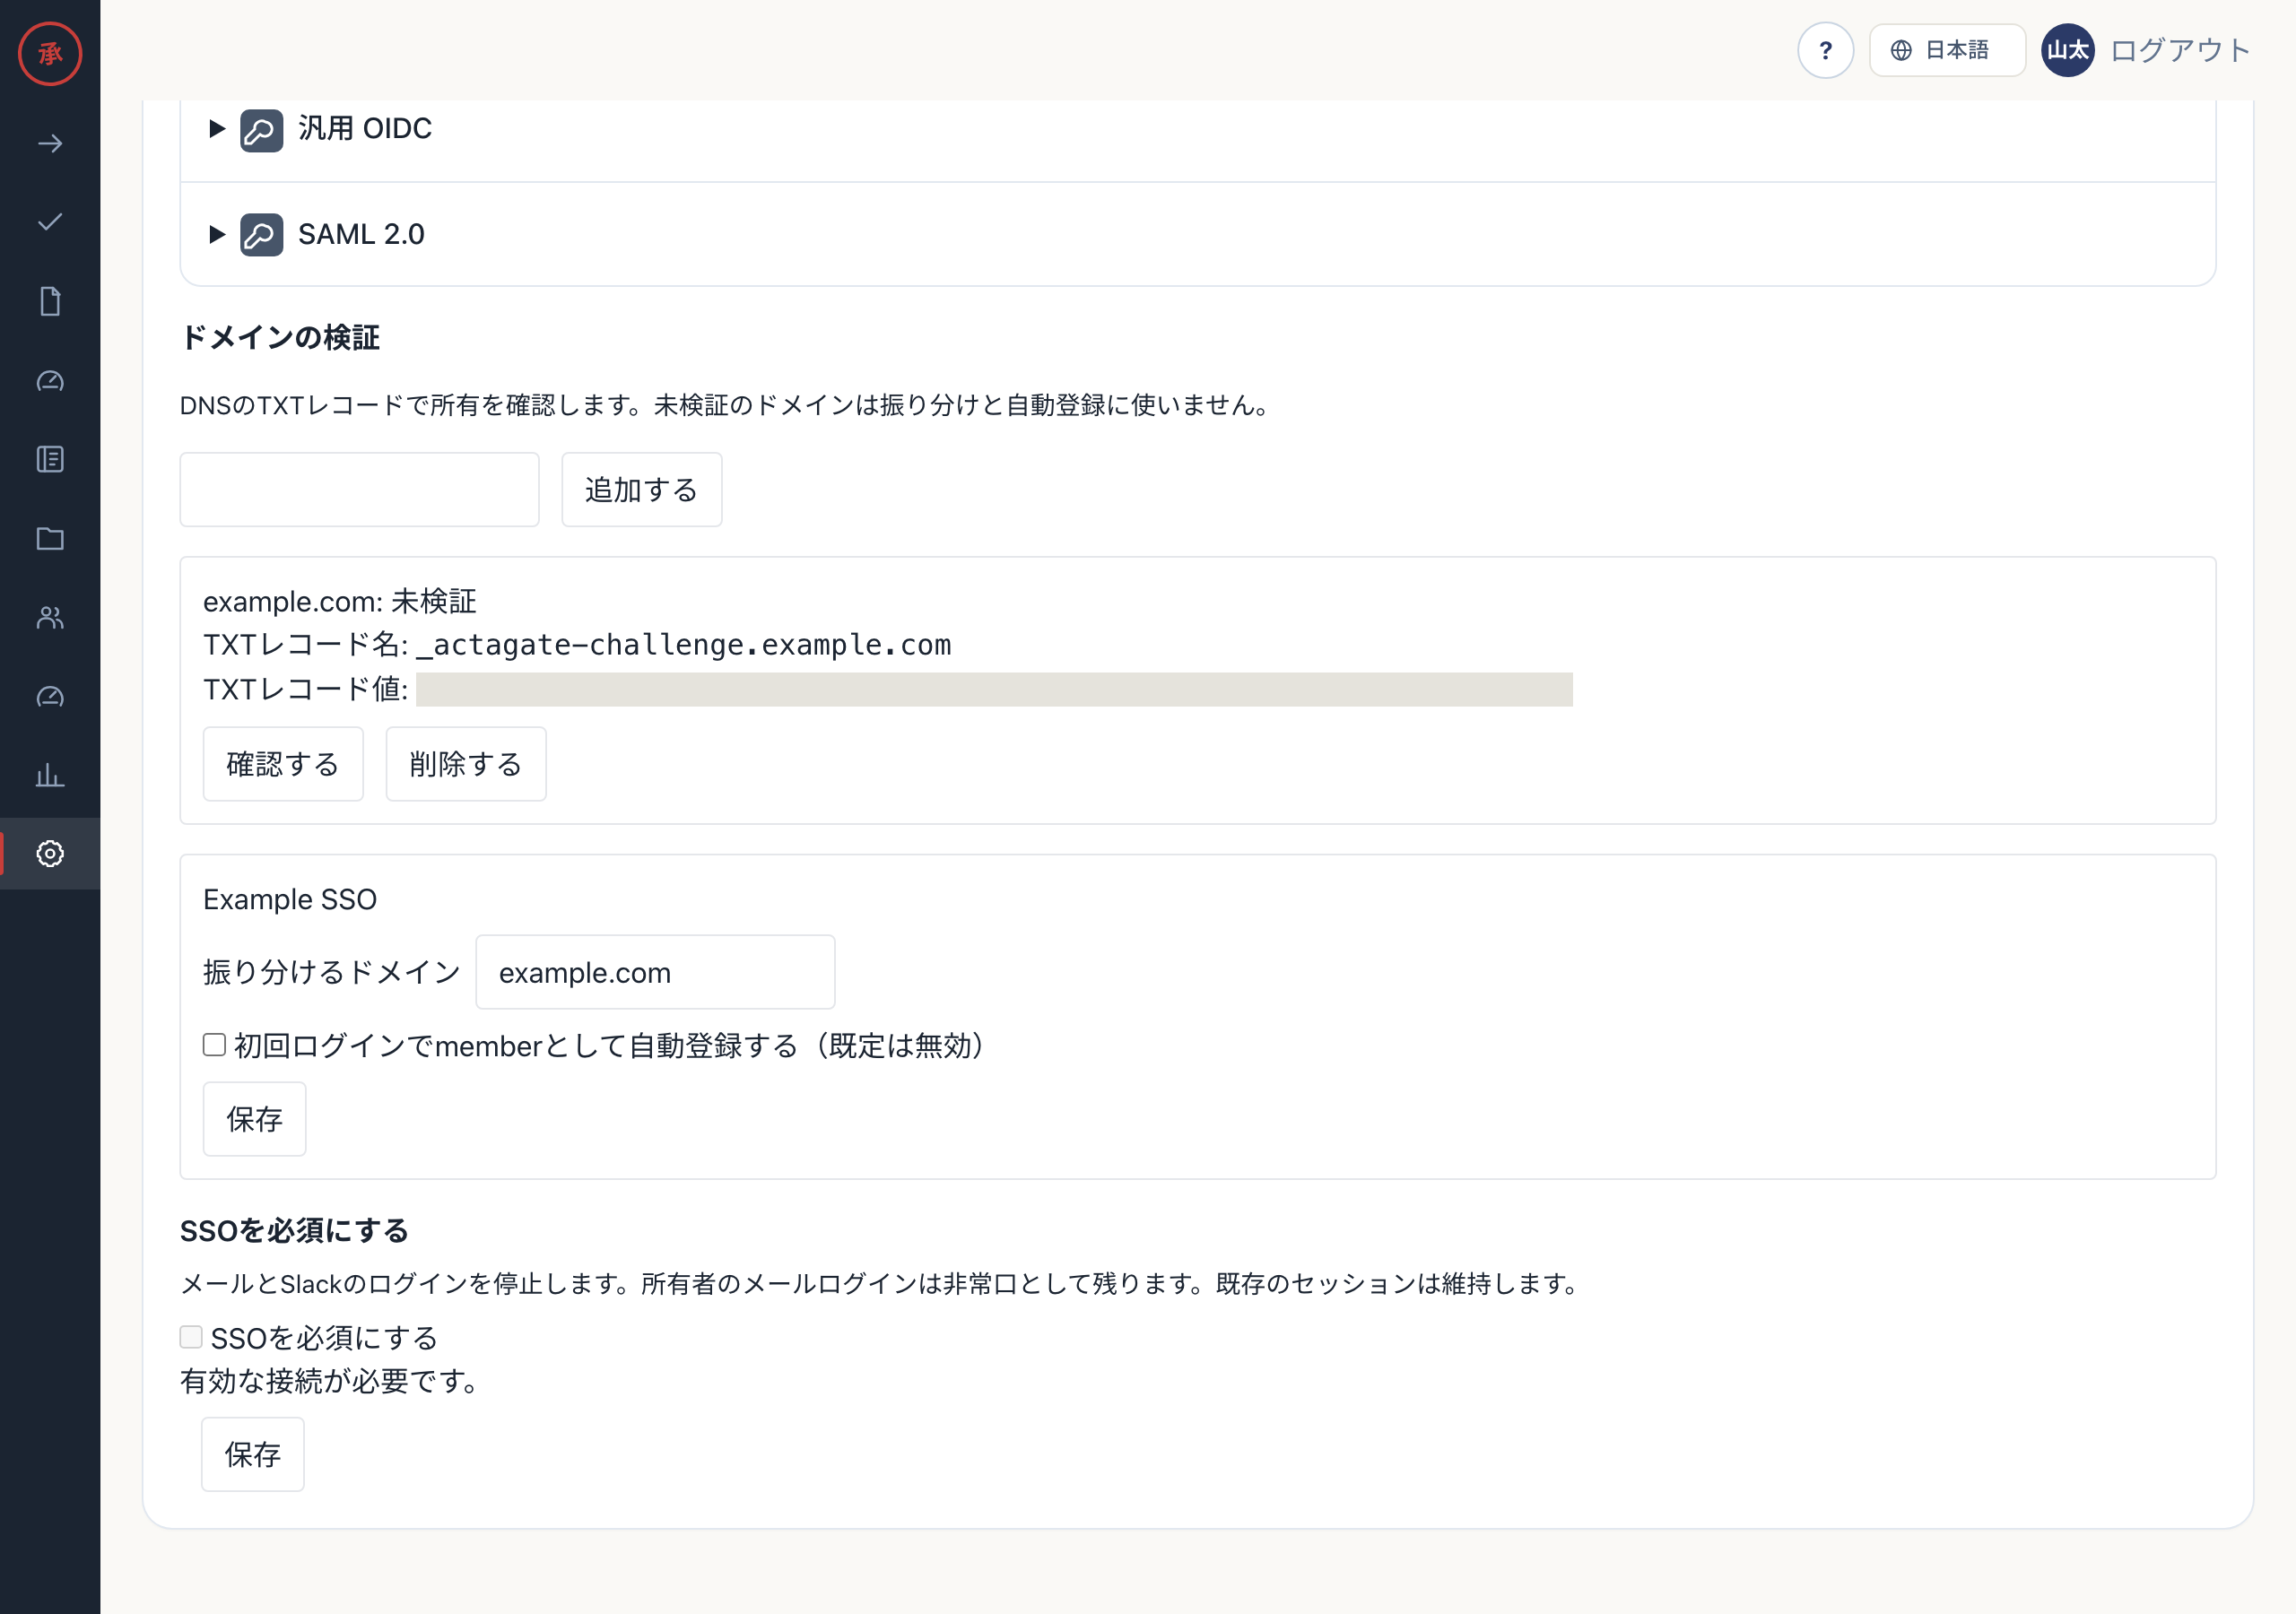Click the red 承 app logo
The height and width of the screenshot is (1614, 2296).
click(x=50, y=53)
